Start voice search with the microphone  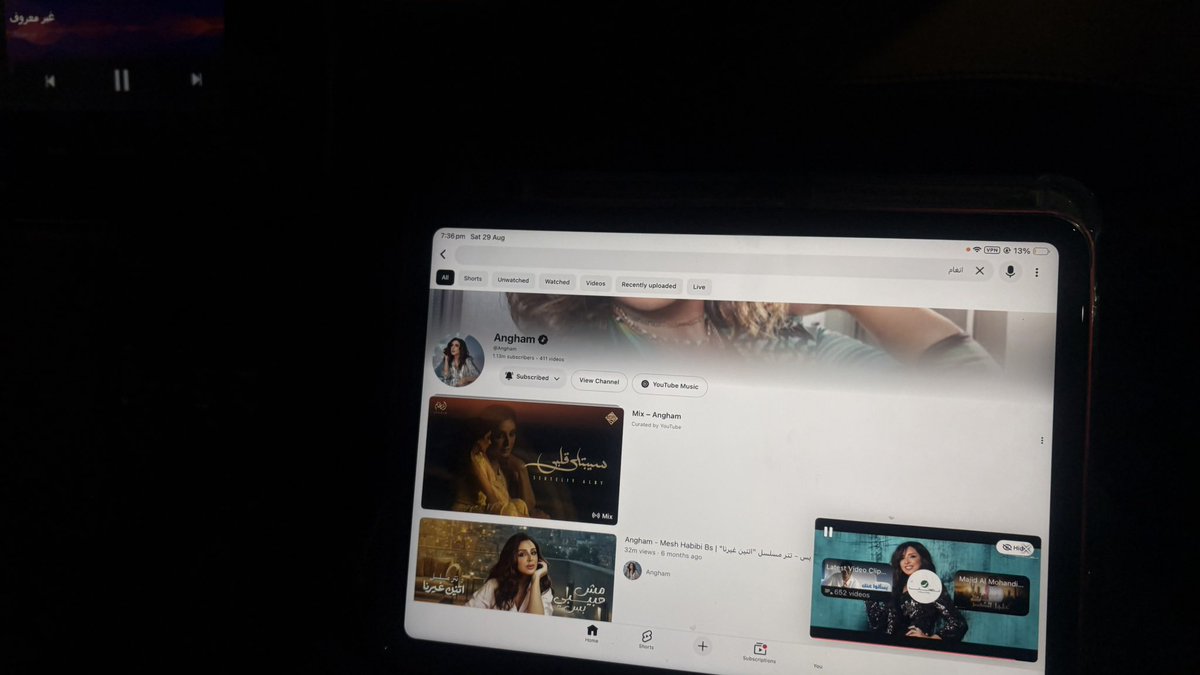(1010, 271)
